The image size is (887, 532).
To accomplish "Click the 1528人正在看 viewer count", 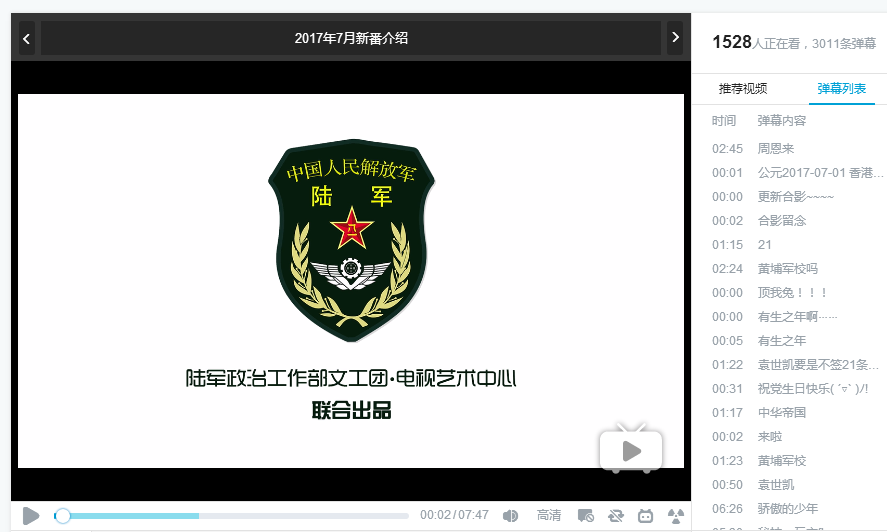I will coord(756,42).
